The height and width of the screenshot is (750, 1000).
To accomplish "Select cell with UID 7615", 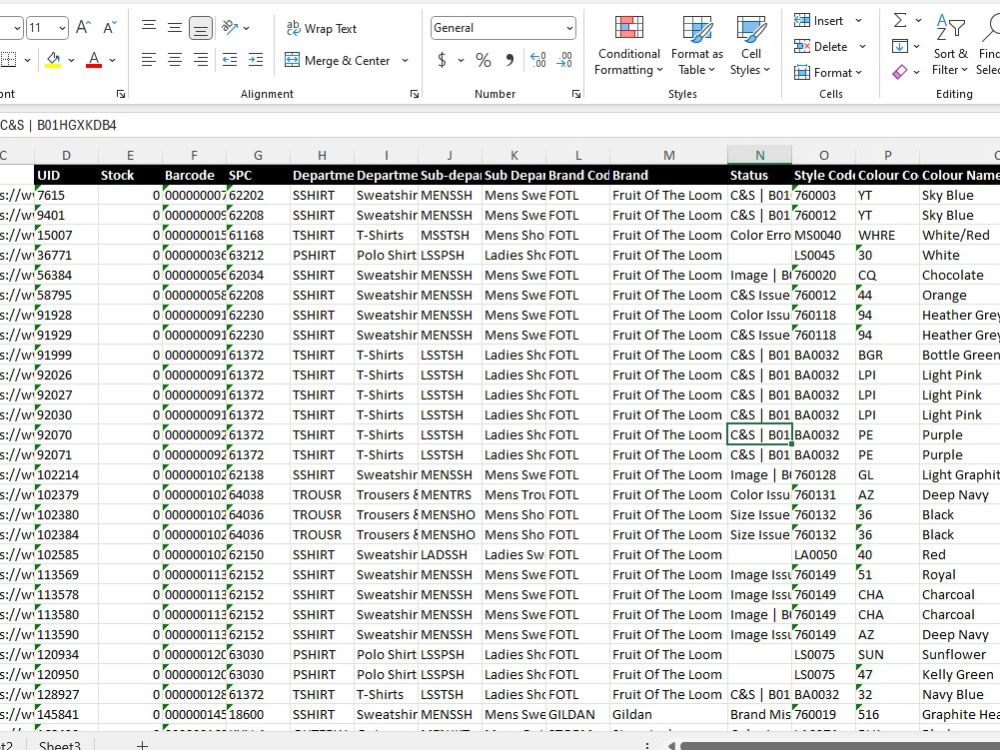I will point(66,195).
